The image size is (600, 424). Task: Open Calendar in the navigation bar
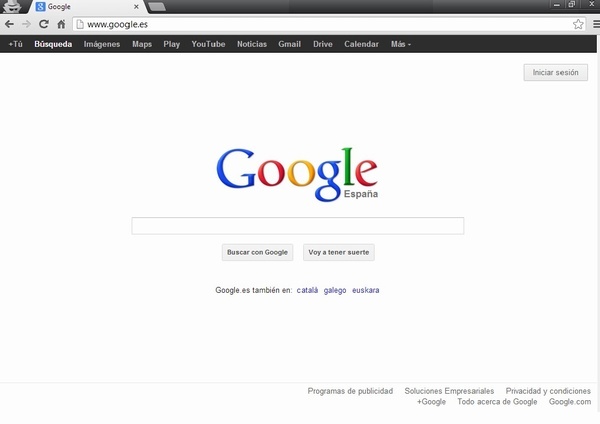click(361, 44)
